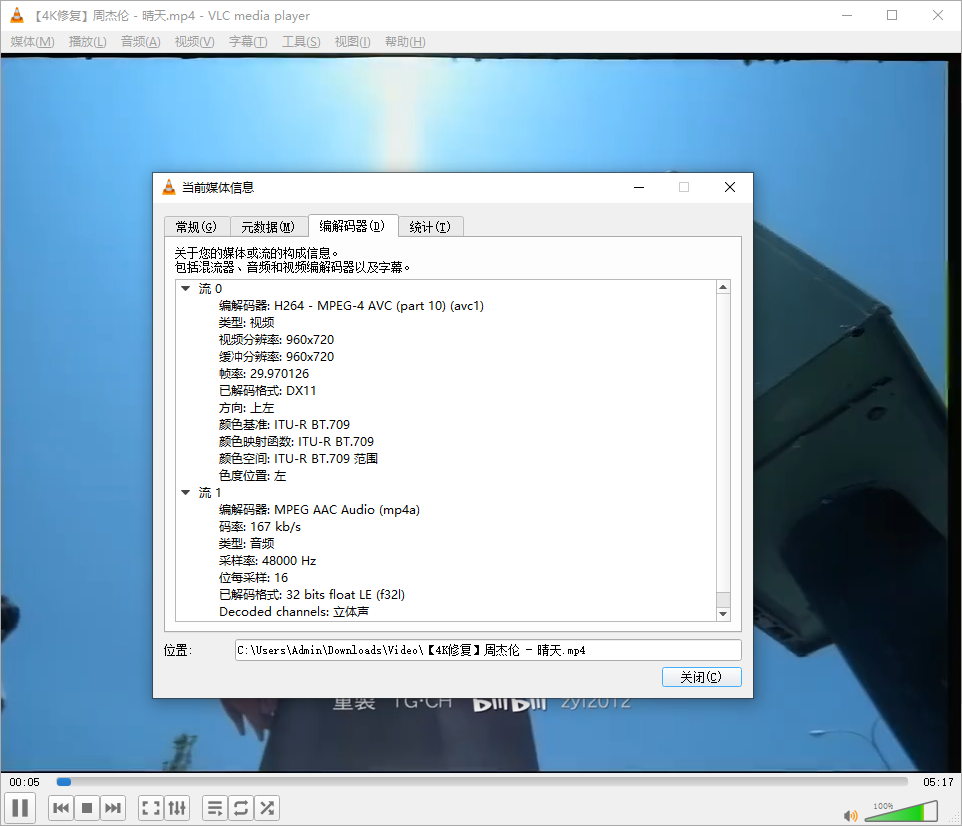The width and height of the screenshot is (962, 826).
Task: Toggle fullscreen video mode
Action: click(x=151, y=808)
